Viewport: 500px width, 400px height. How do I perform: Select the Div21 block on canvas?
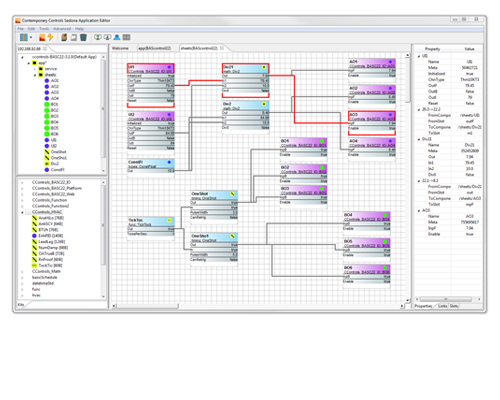point(246,80)
